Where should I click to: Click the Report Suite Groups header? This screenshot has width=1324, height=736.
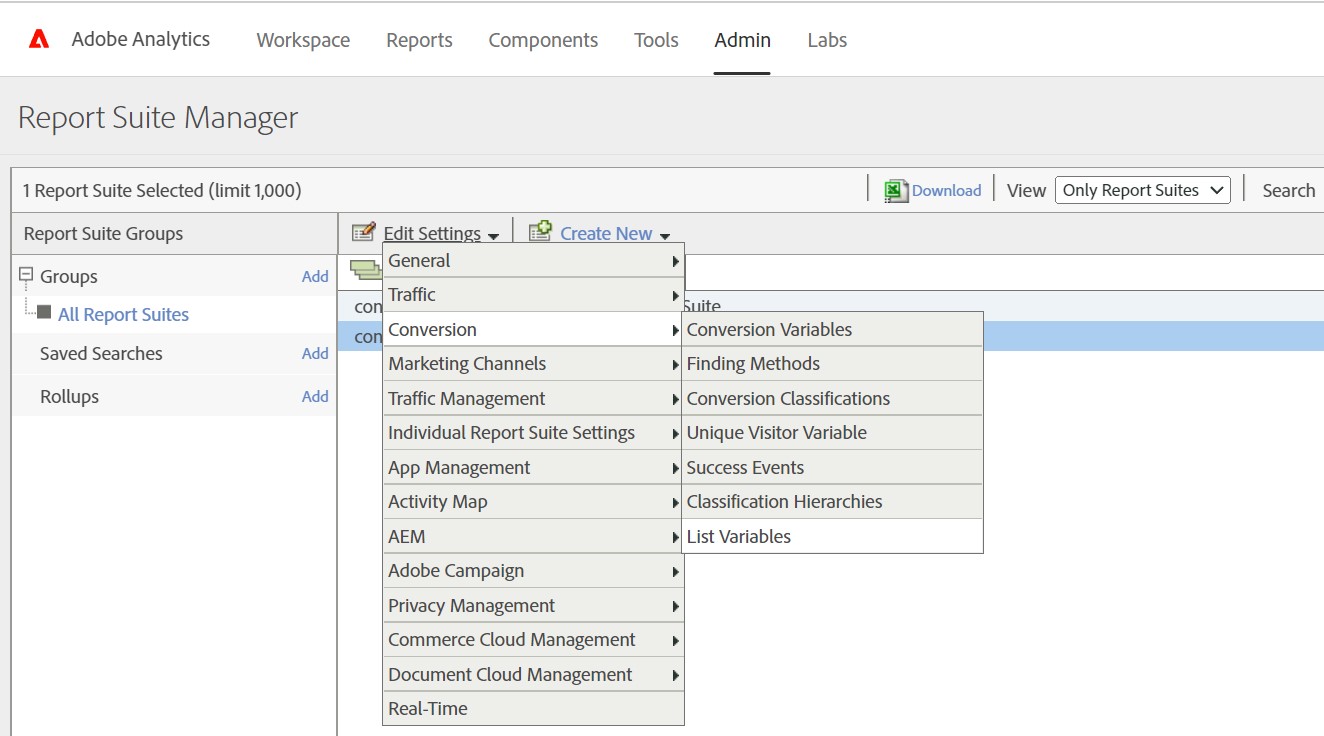(x=103, y=233)
